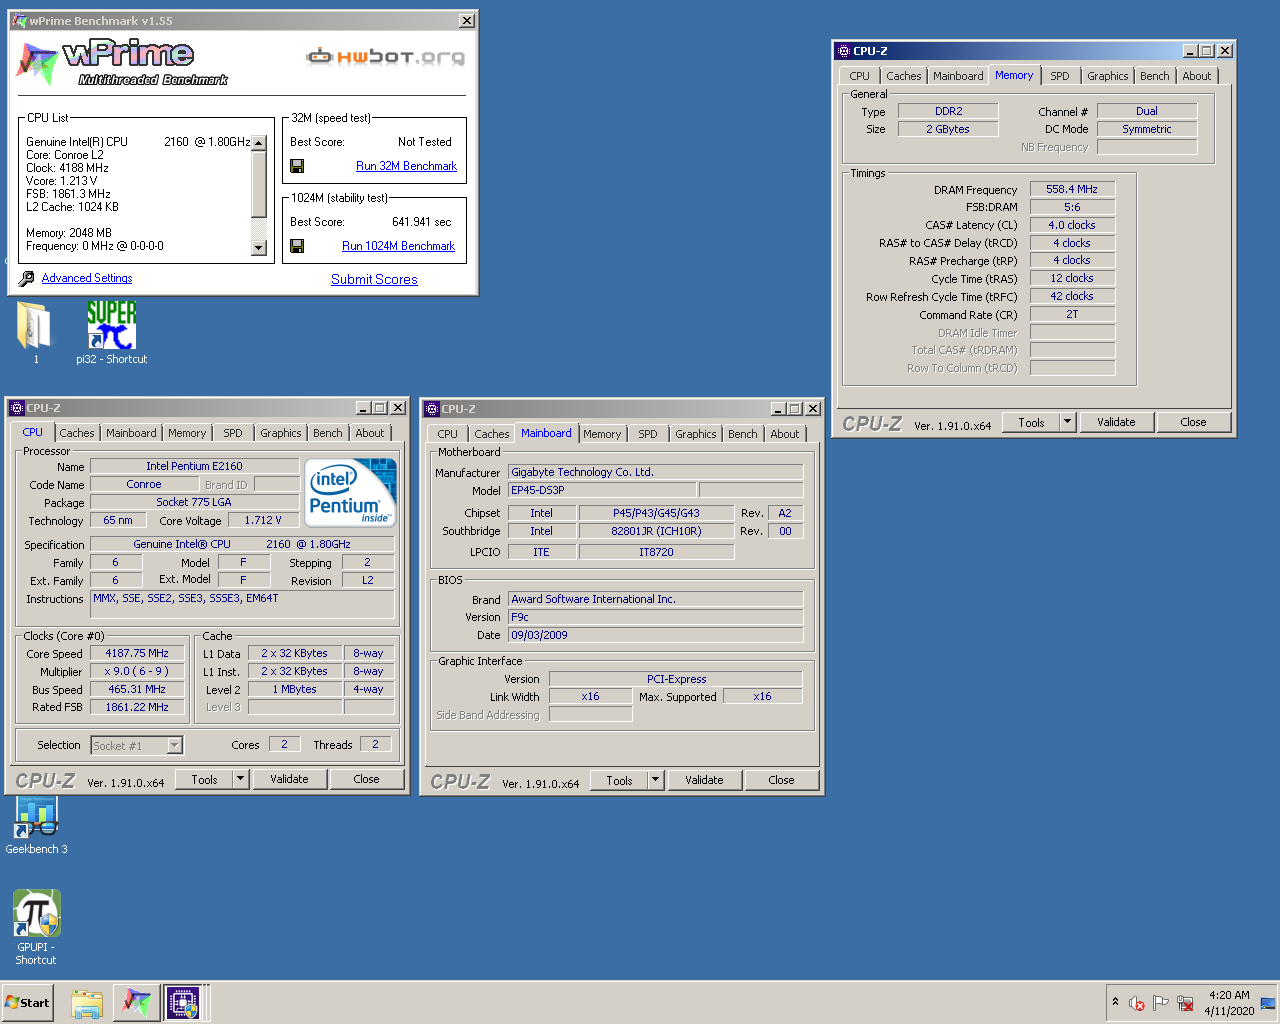Screen dimensions: 1280x1024
Task: Click Close button in CPU window
Action: [366, 779]
